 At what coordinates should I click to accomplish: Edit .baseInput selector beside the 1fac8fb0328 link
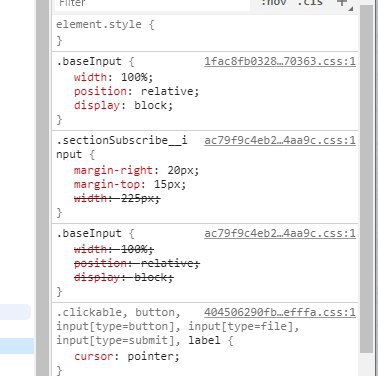(x=89, y=62)
